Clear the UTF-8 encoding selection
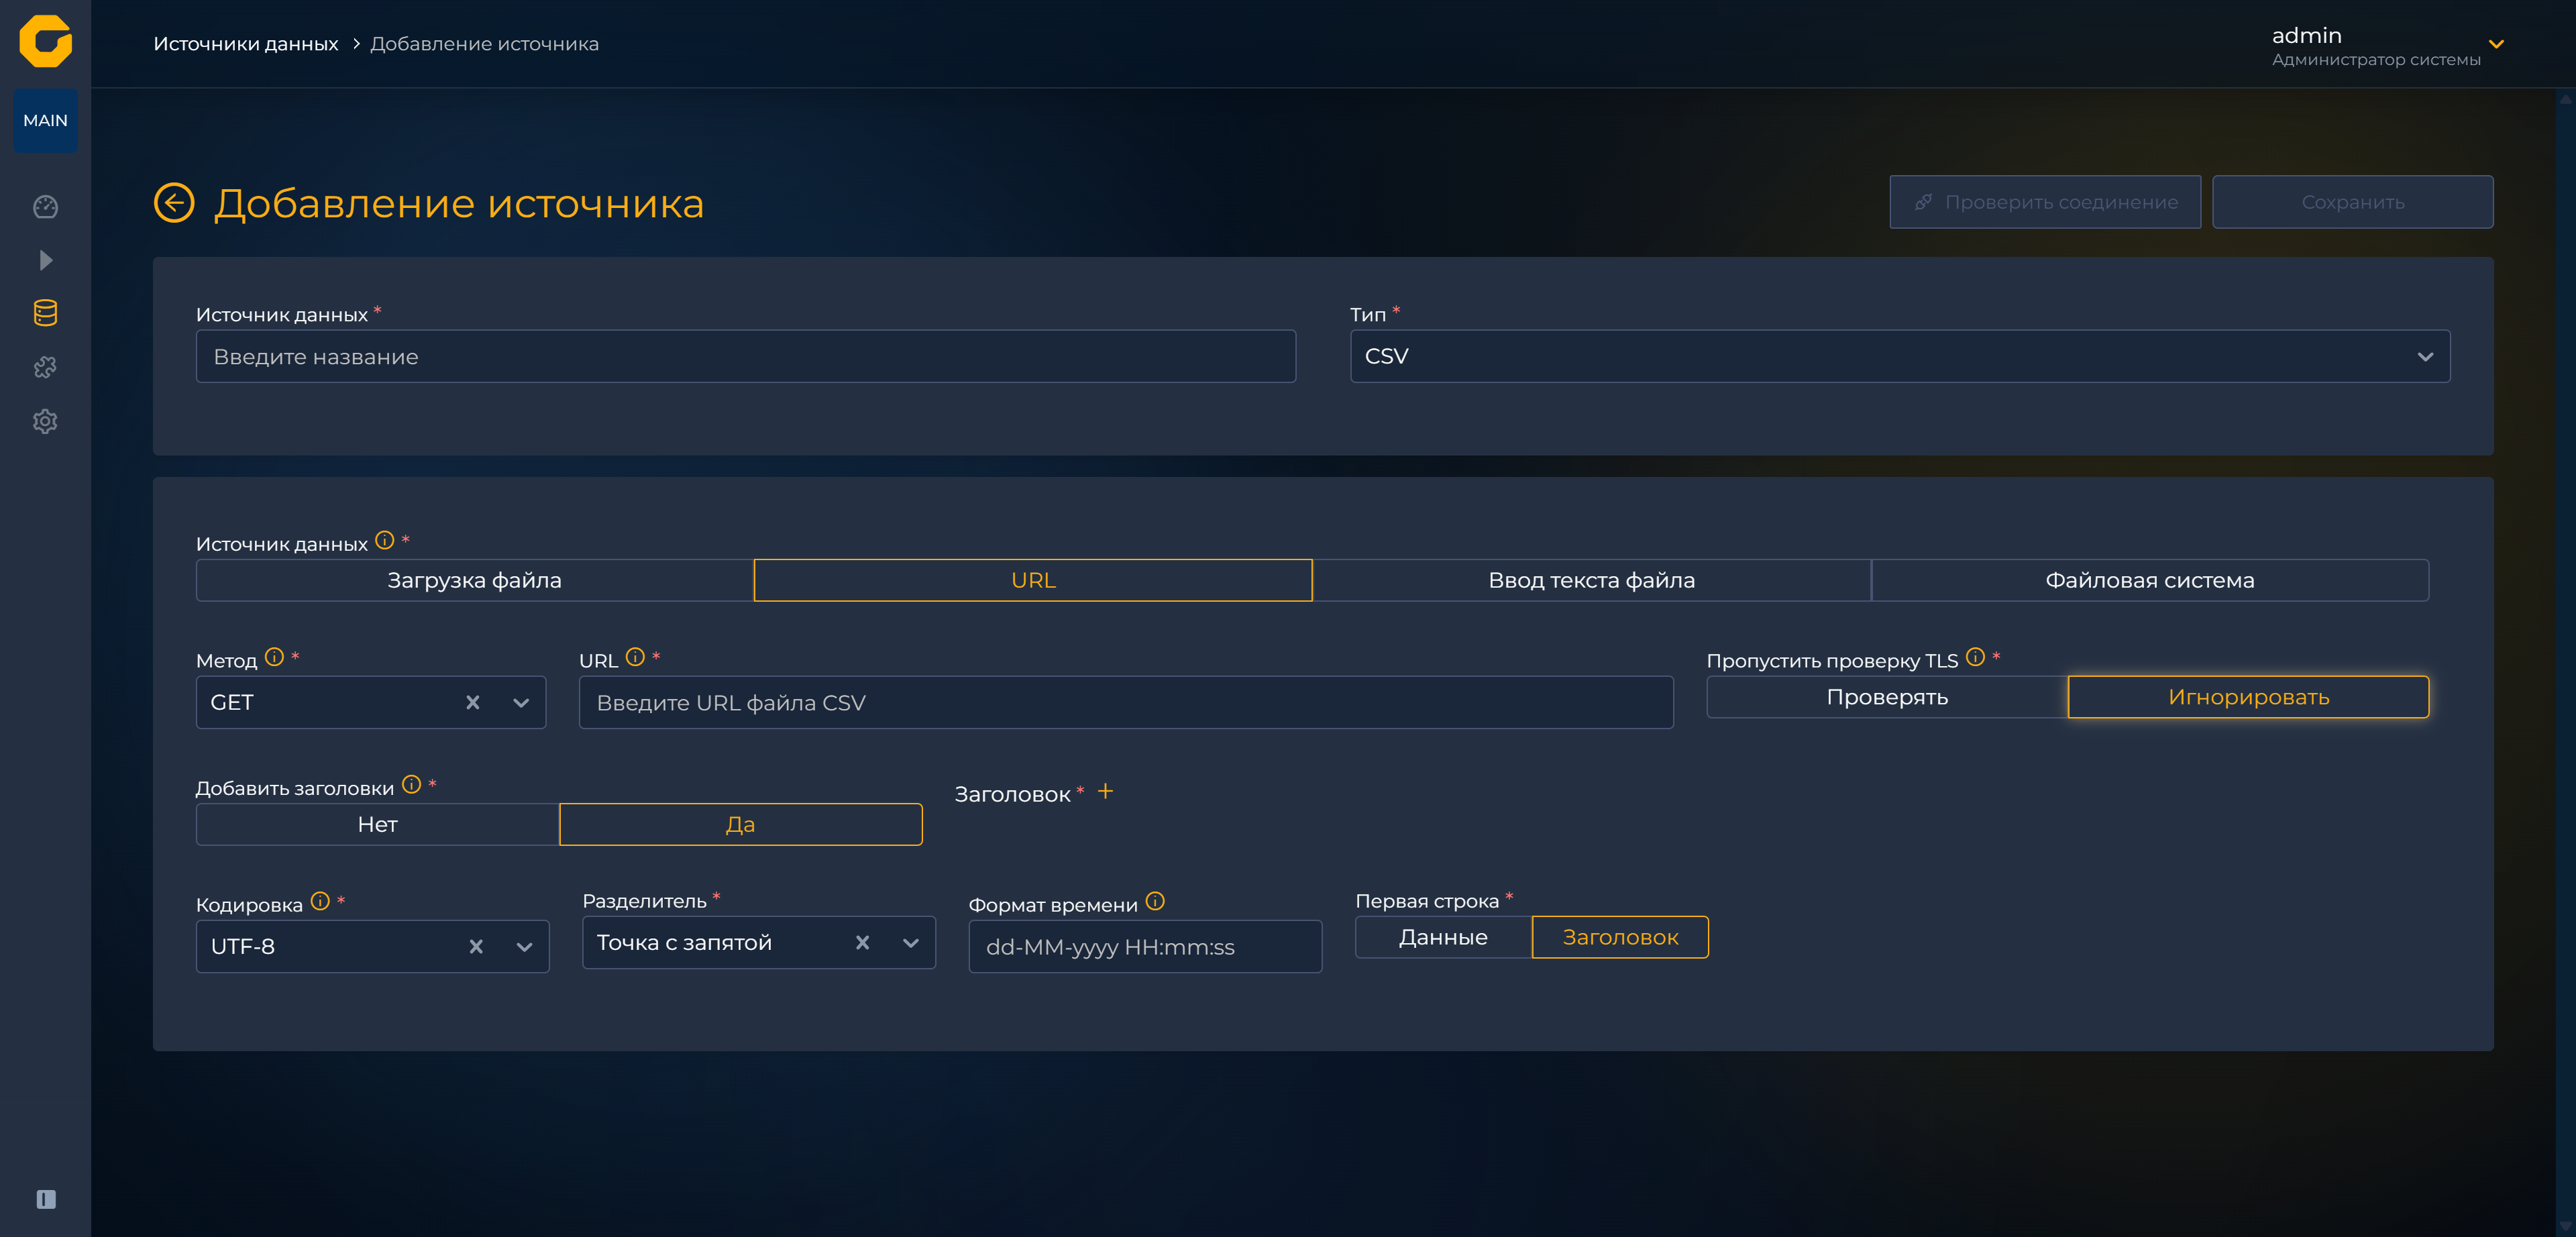This screenshot has width=2576, height=1237. [x=476, y=947]
